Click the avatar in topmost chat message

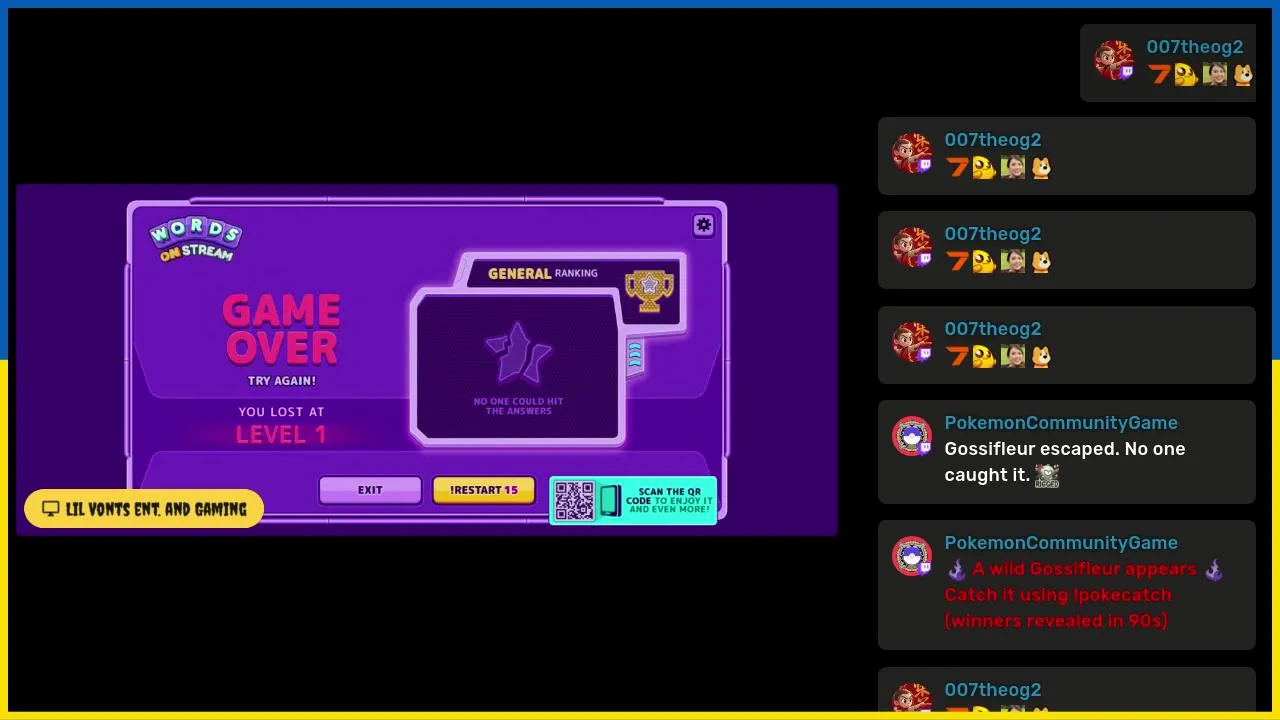coord(1114,60)
